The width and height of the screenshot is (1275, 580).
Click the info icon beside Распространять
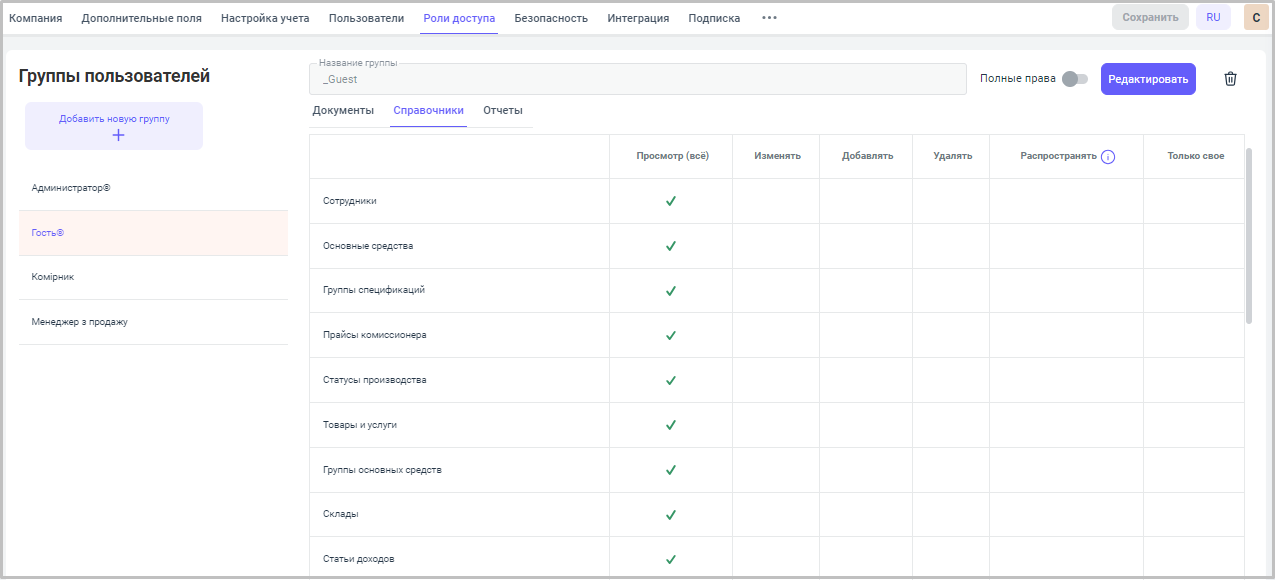click(x=1108, y=156)
